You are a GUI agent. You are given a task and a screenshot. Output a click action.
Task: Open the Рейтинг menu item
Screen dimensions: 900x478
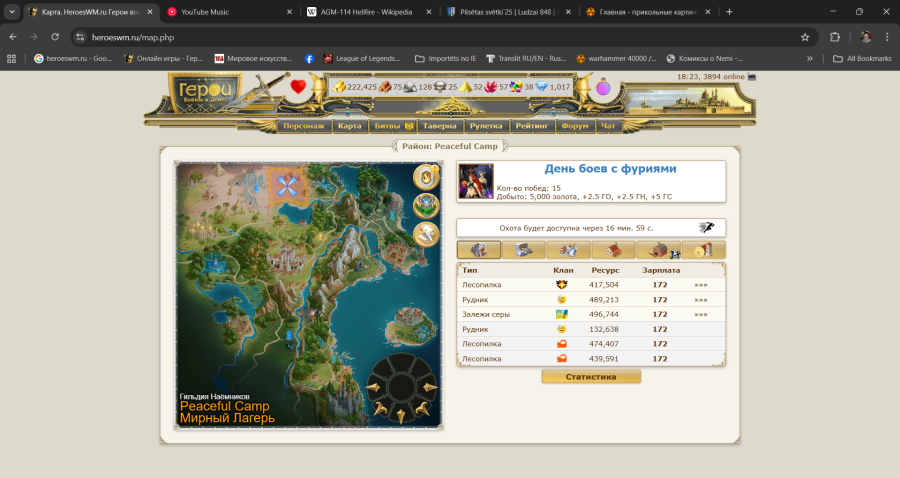[x=532, y=126]
